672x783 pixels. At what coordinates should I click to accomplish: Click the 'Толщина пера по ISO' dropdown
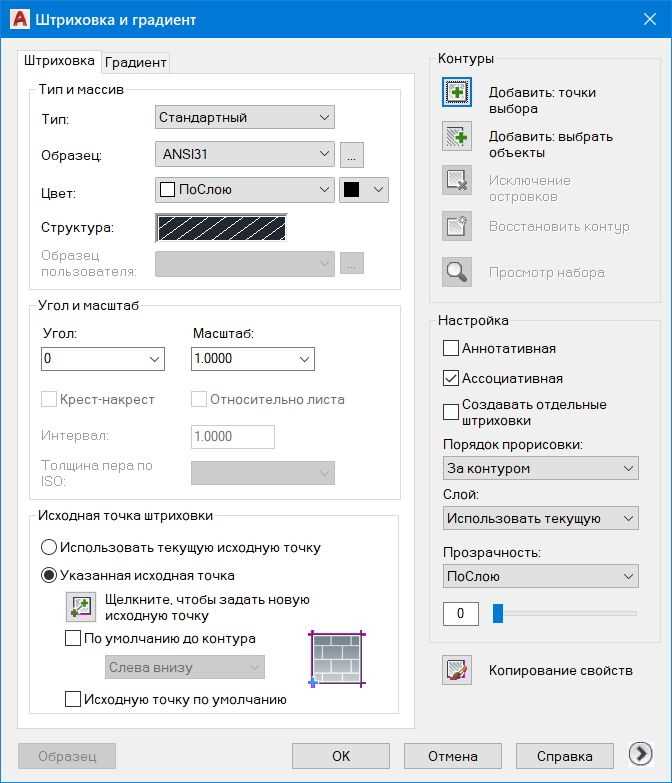click(263, 472)
